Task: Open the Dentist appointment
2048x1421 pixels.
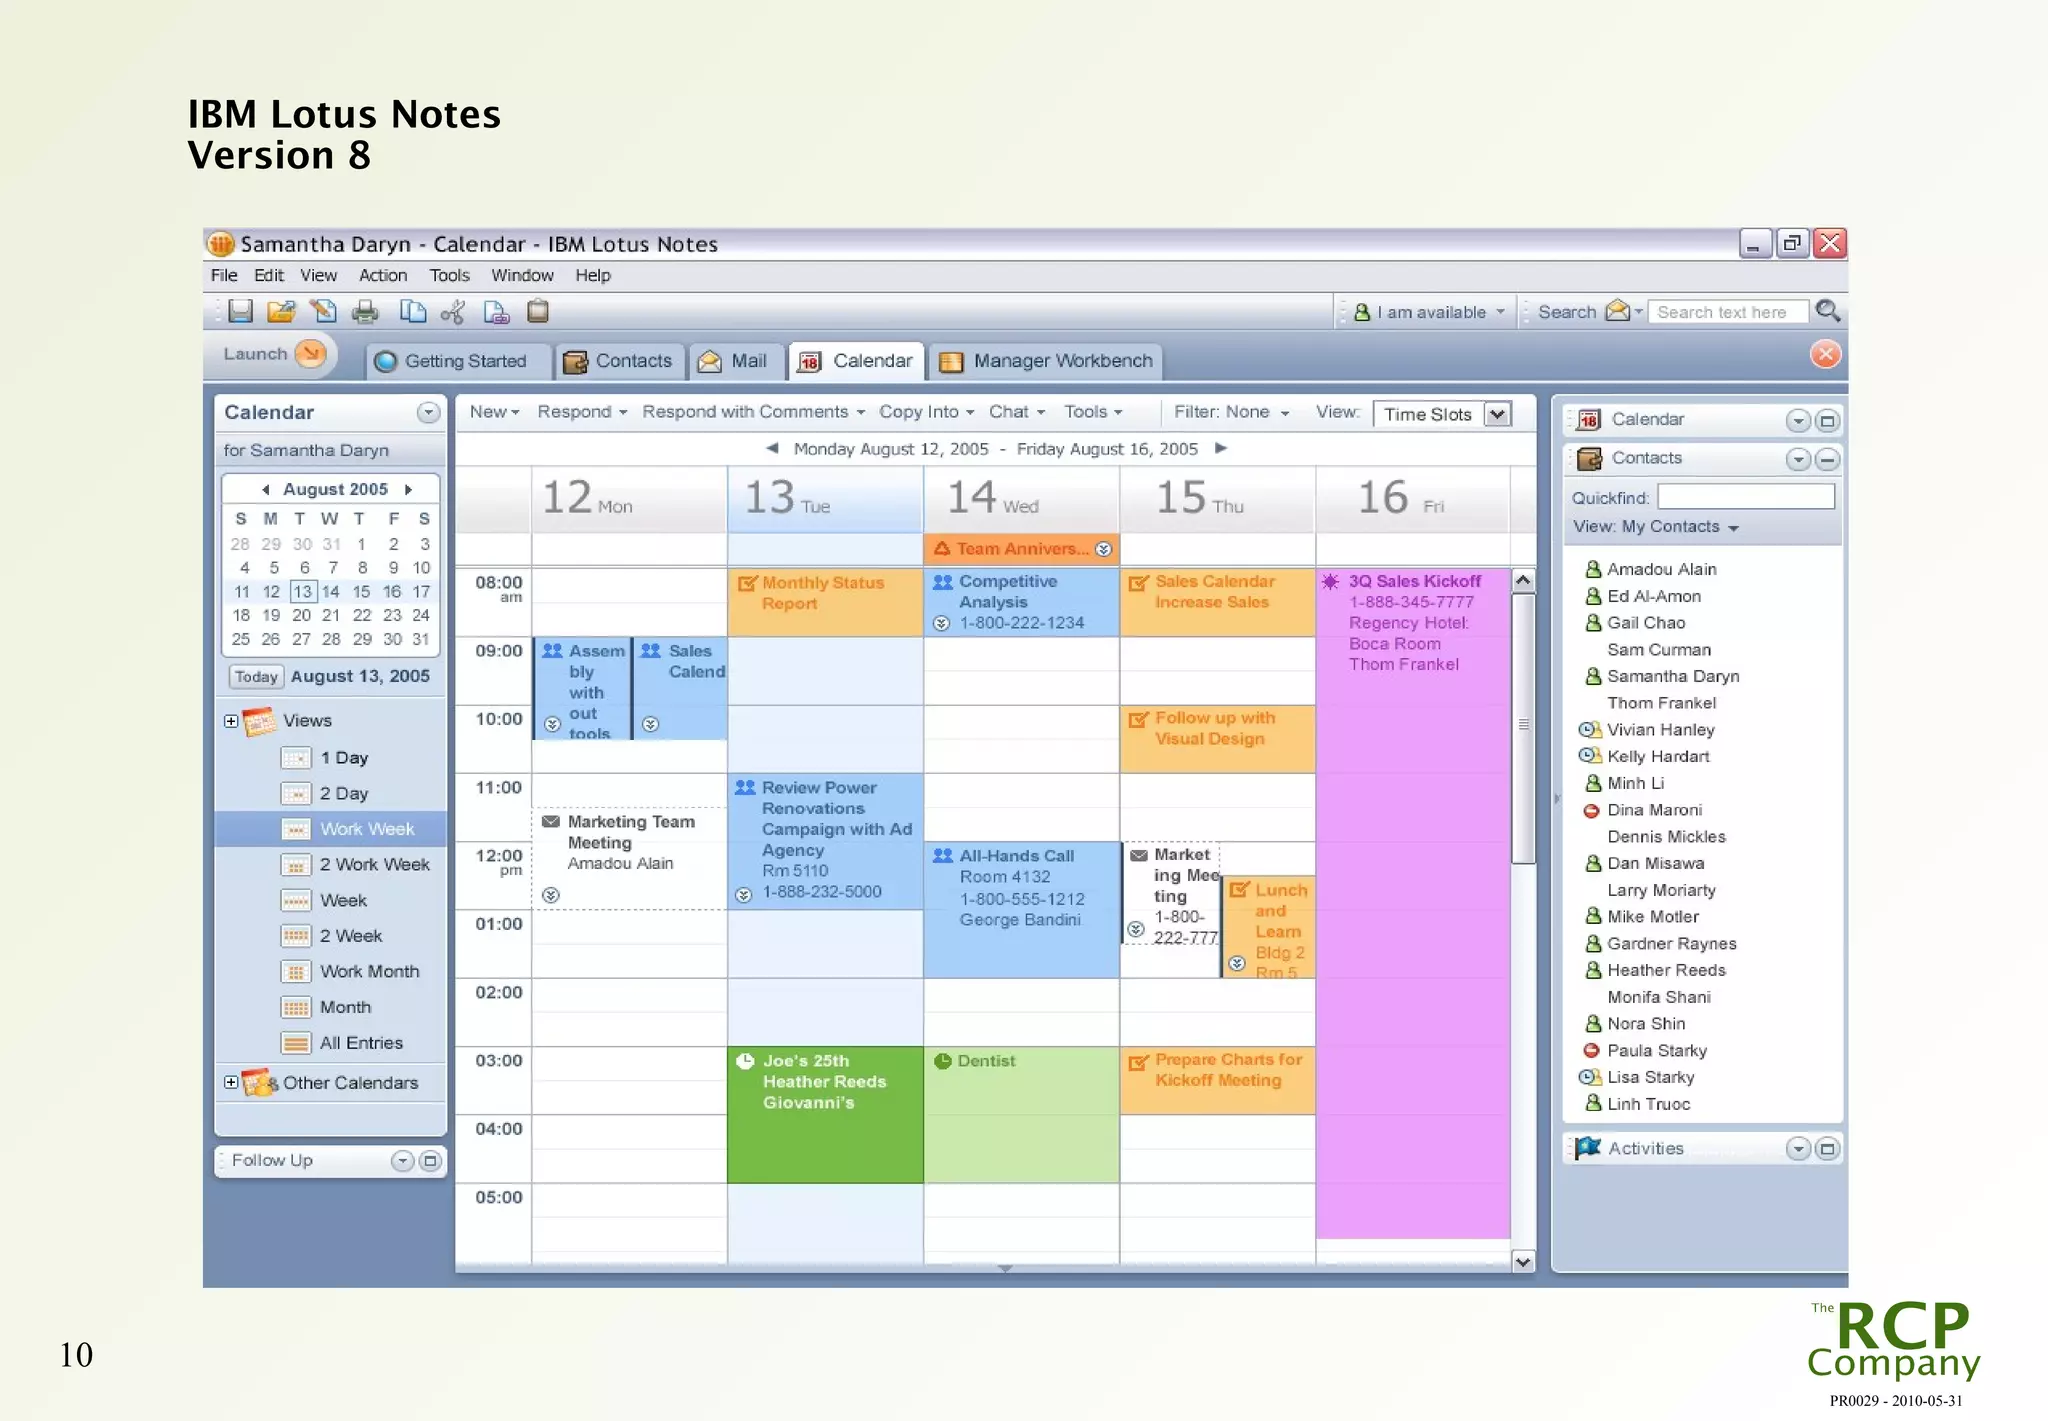Action: tap(1021, 1114)
